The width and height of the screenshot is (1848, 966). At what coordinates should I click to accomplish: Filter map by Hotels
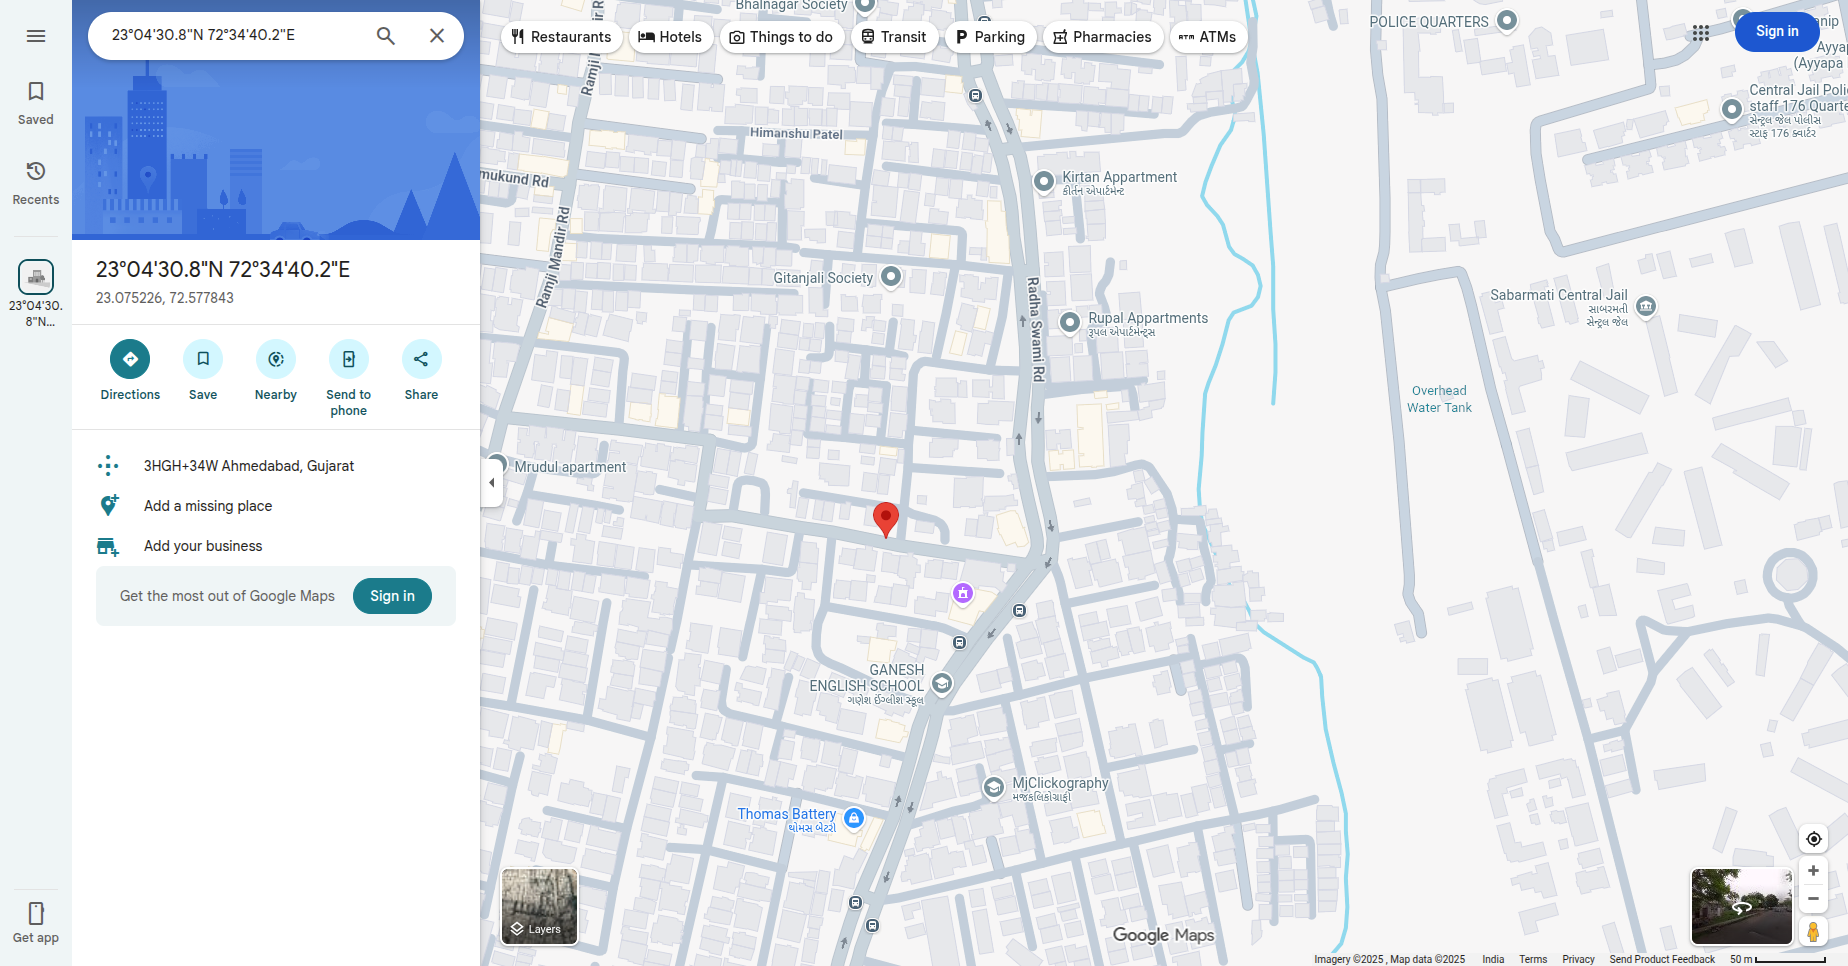point(671,37)
